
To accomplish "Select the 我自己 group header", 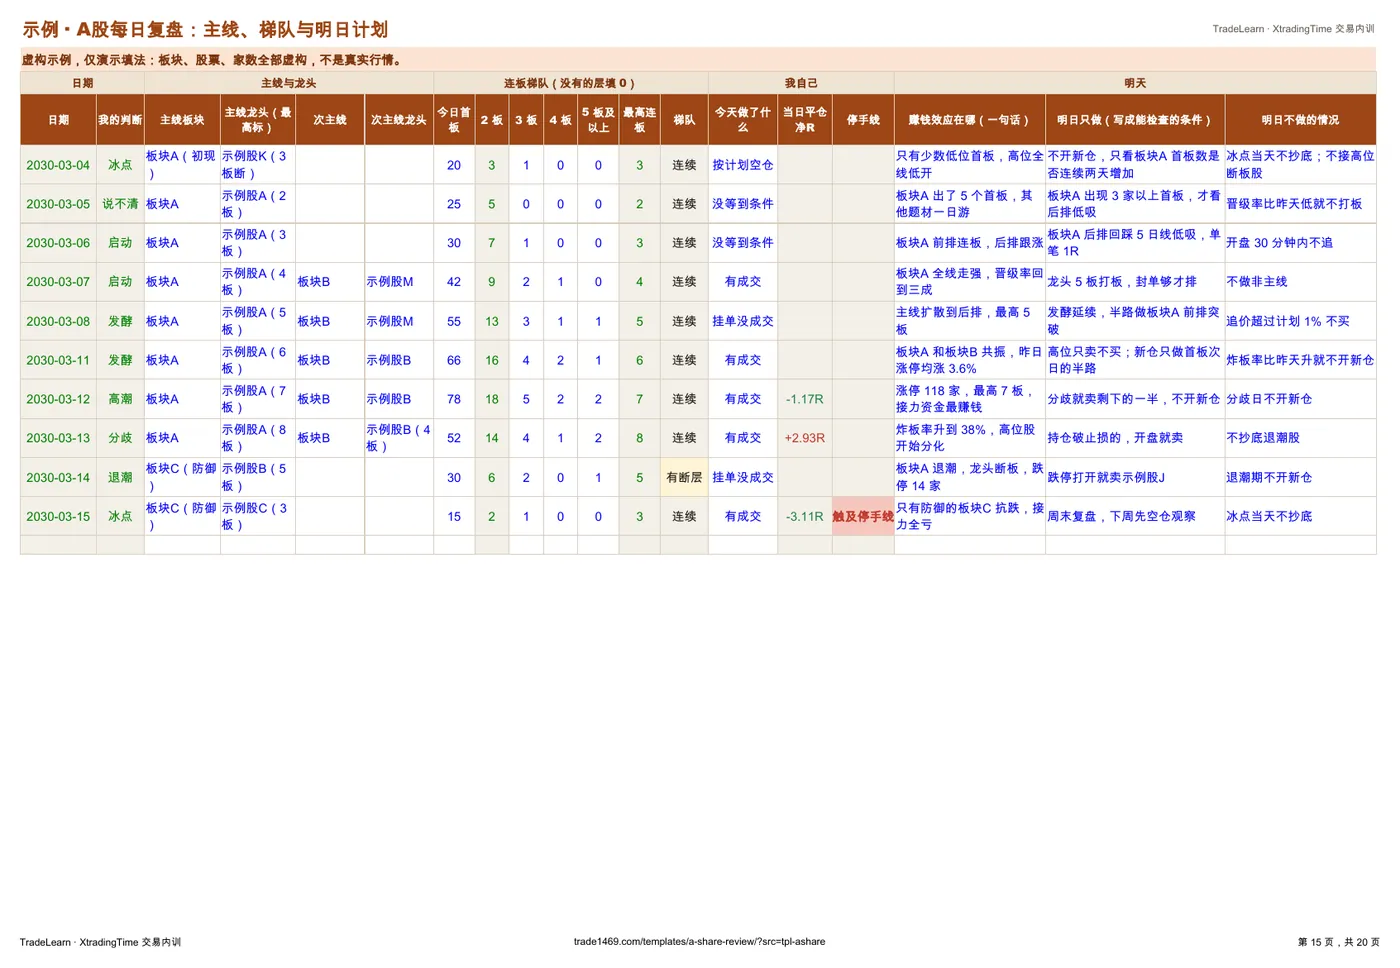I will coord(801,83).
